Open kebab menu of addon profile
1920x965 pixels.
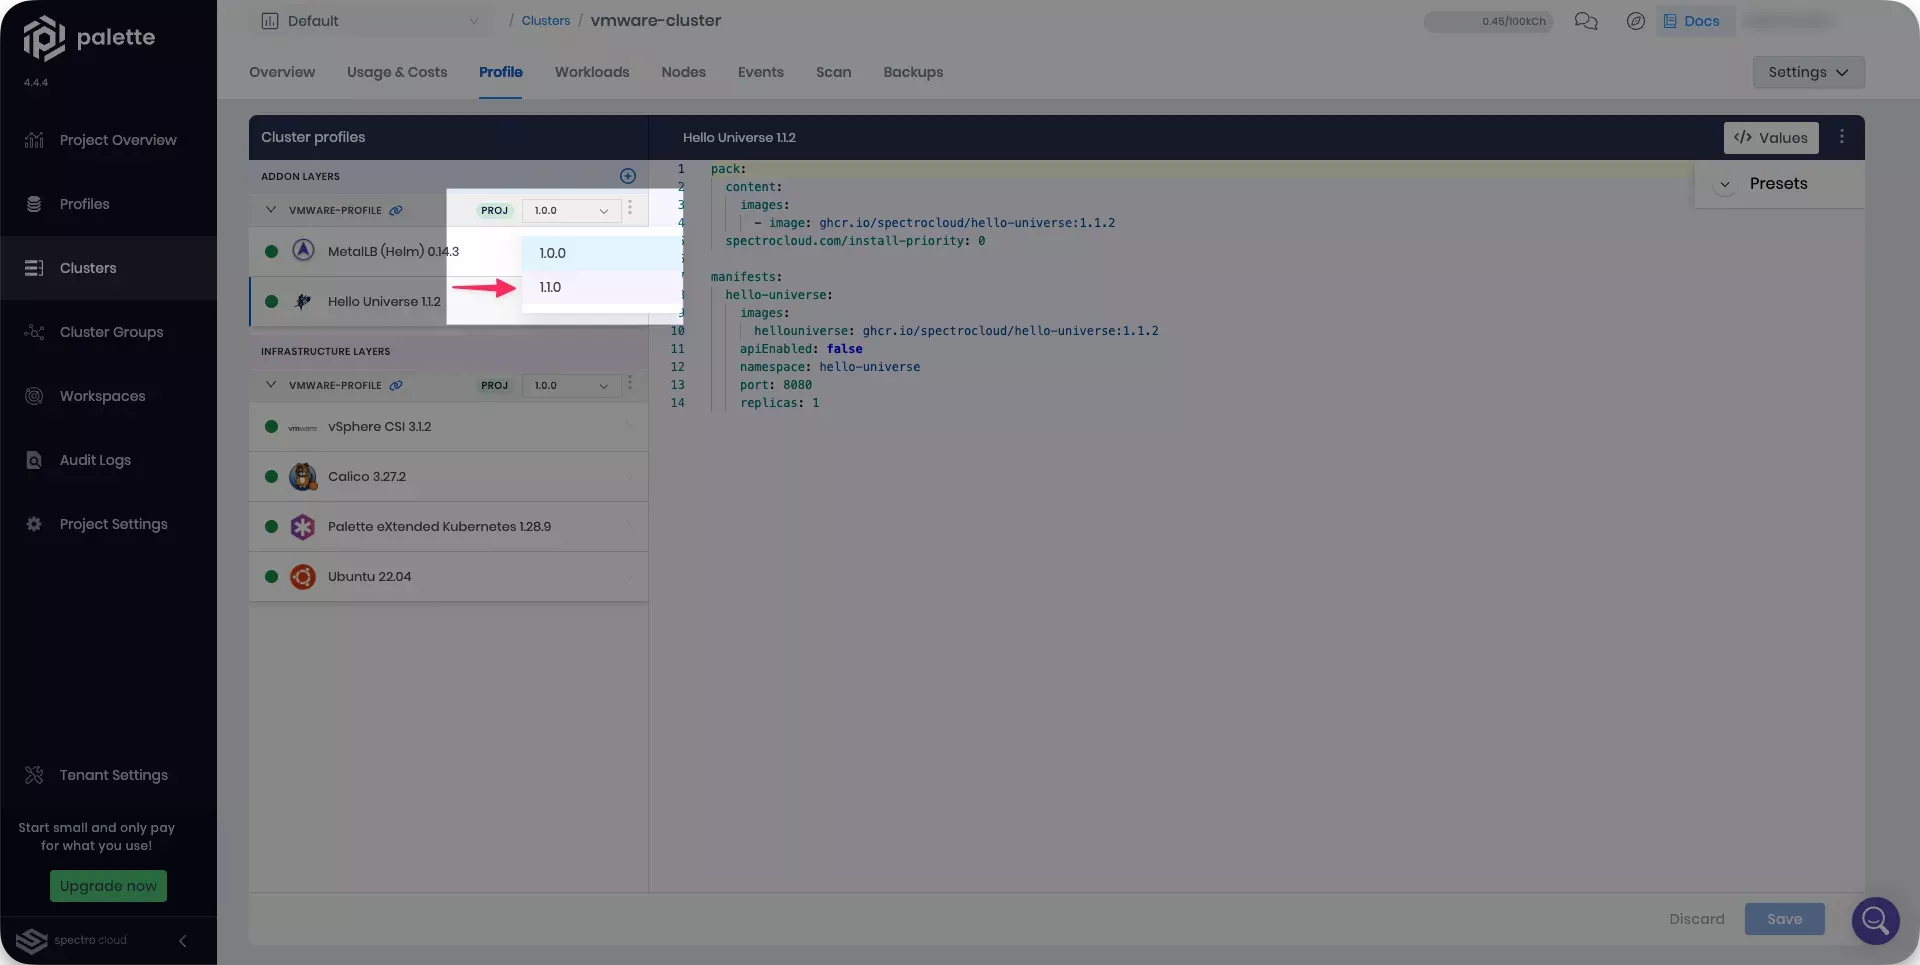(x=630, y=209)
